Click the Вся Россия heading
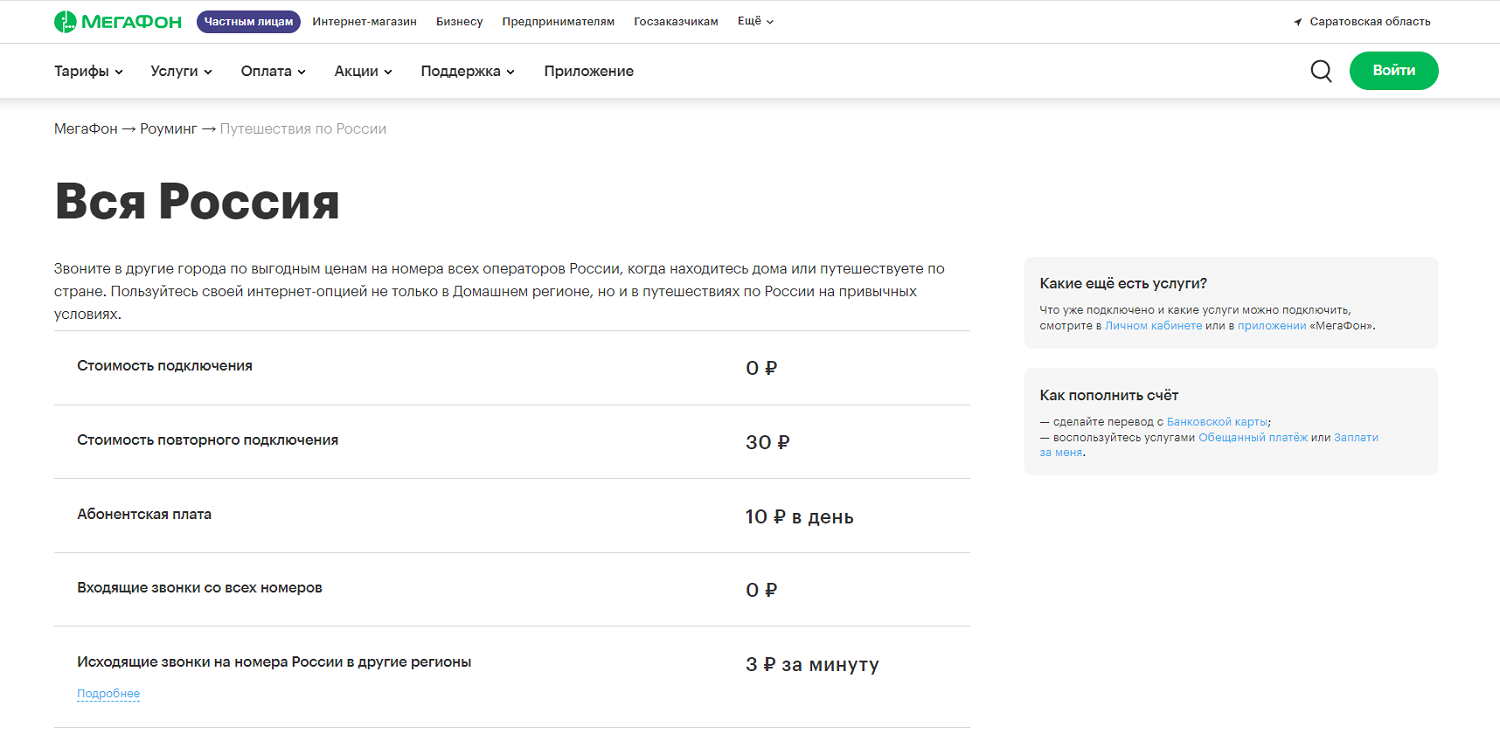The width and height of the screenshot is (1500, 741). click(197, 201)
